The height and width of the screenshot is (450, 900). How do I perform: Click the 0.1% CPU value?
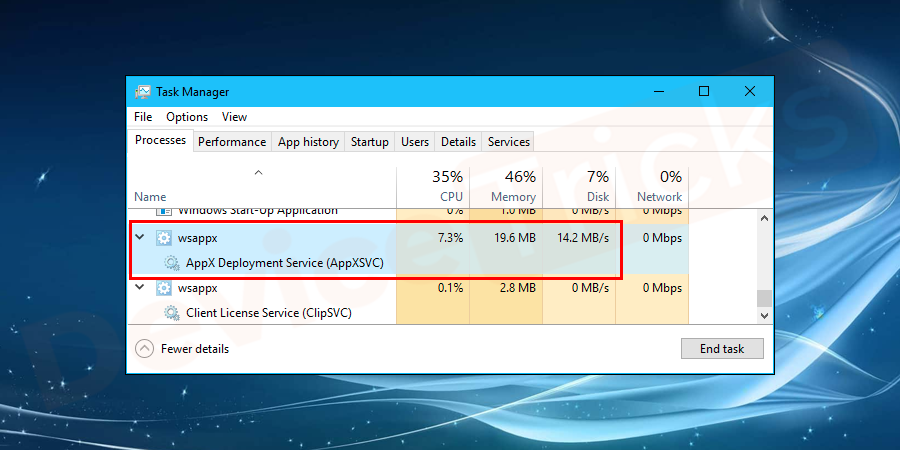[450, 288]
